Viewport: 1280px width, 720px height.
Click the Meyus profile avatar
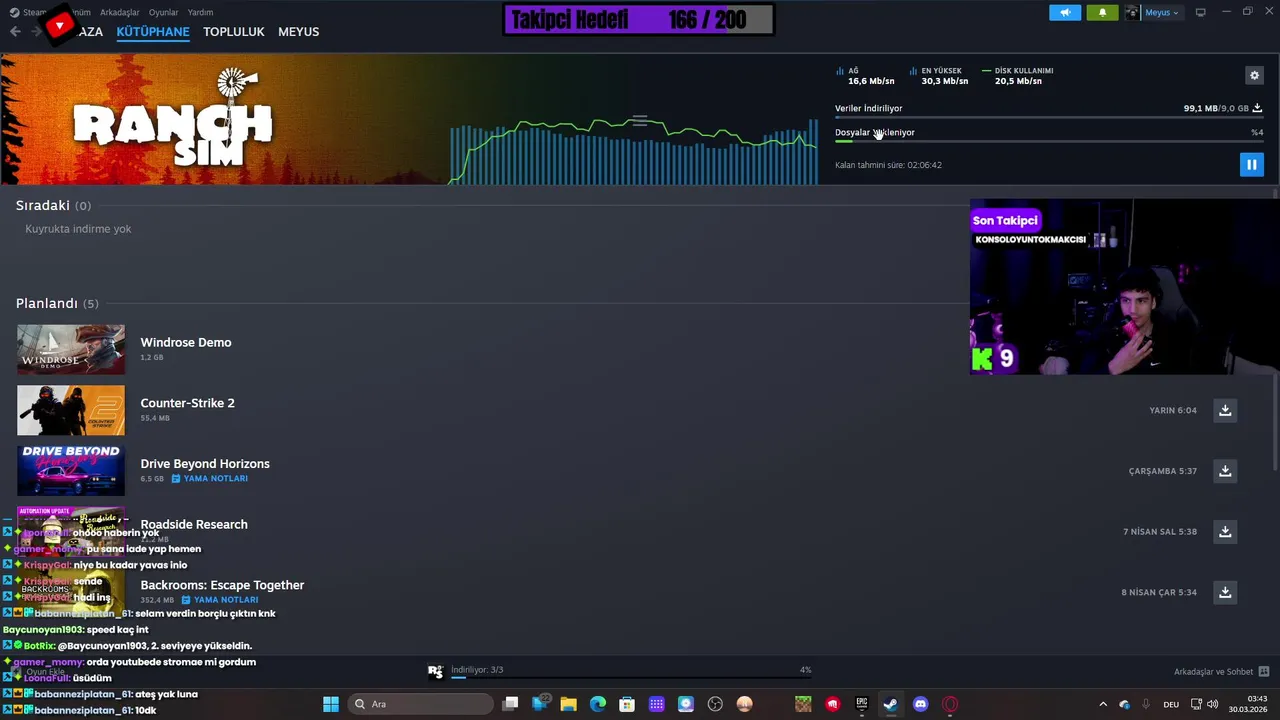click(1132, 12)
